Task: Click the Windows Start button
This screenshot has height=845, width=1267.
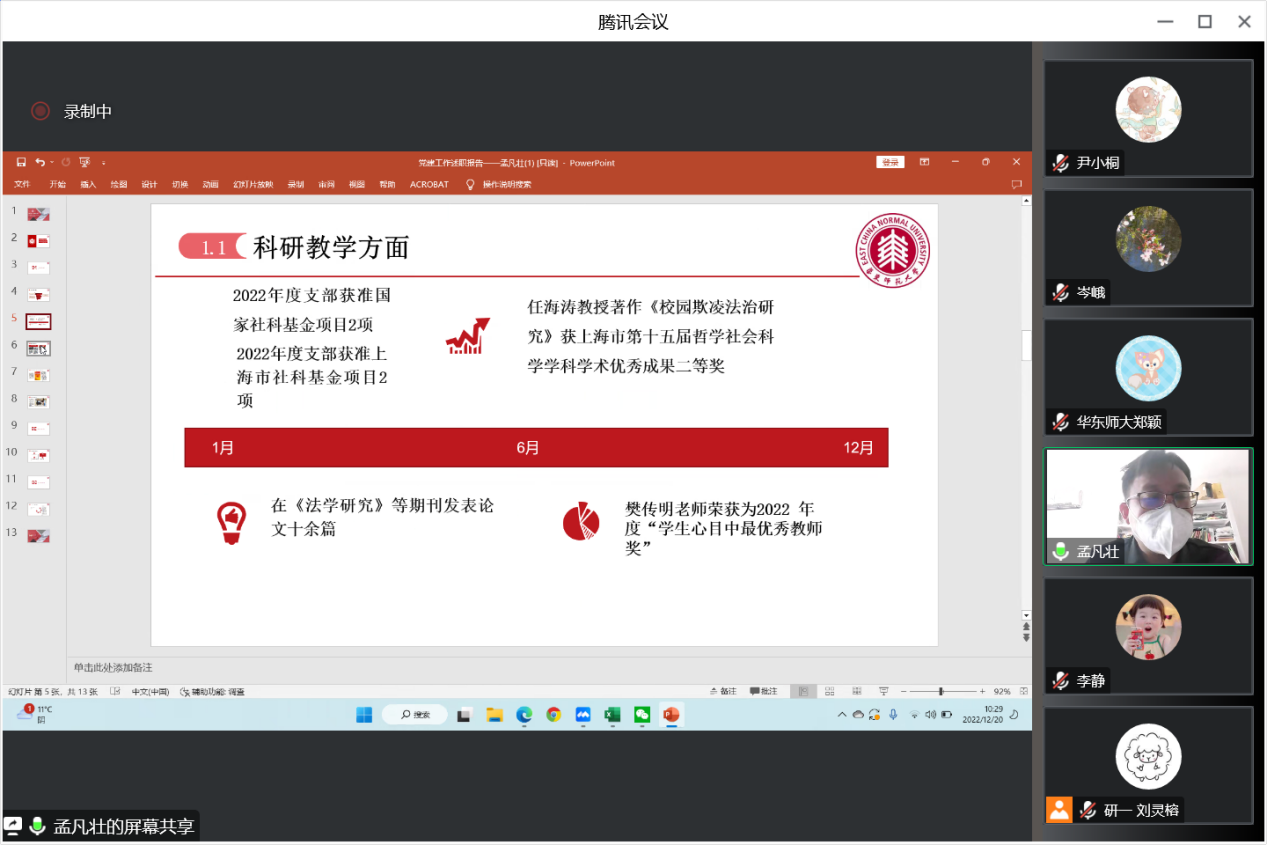Action: tap(364, 714)
